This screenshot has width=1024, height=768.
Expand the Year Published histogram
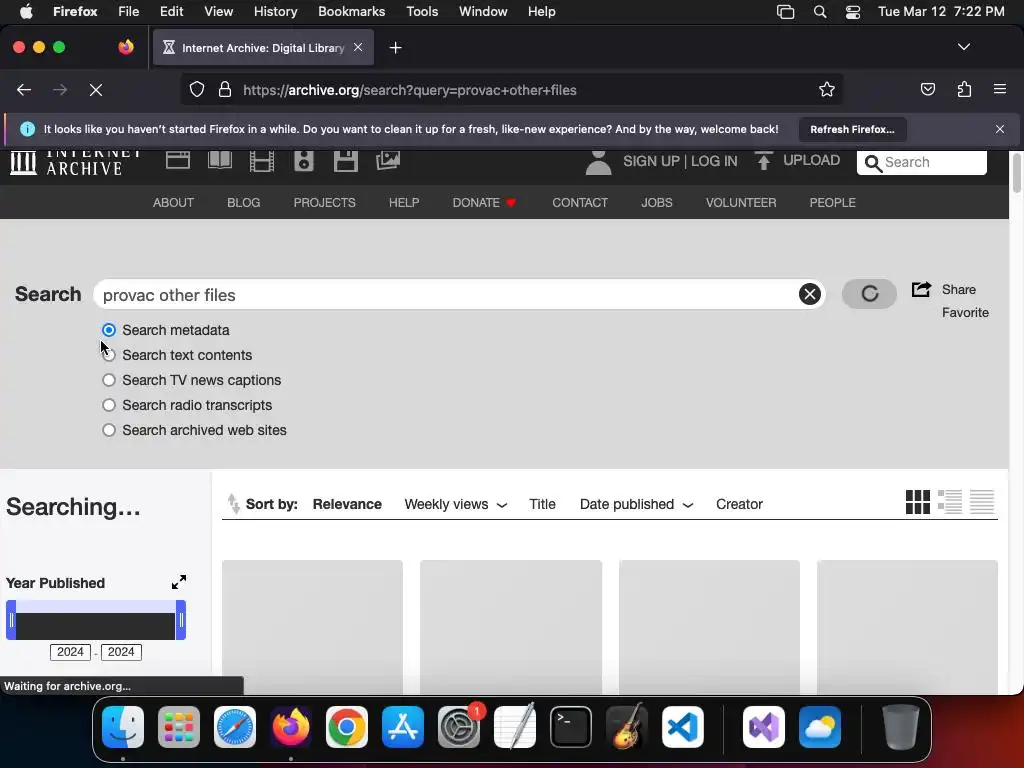coord(179,582)
